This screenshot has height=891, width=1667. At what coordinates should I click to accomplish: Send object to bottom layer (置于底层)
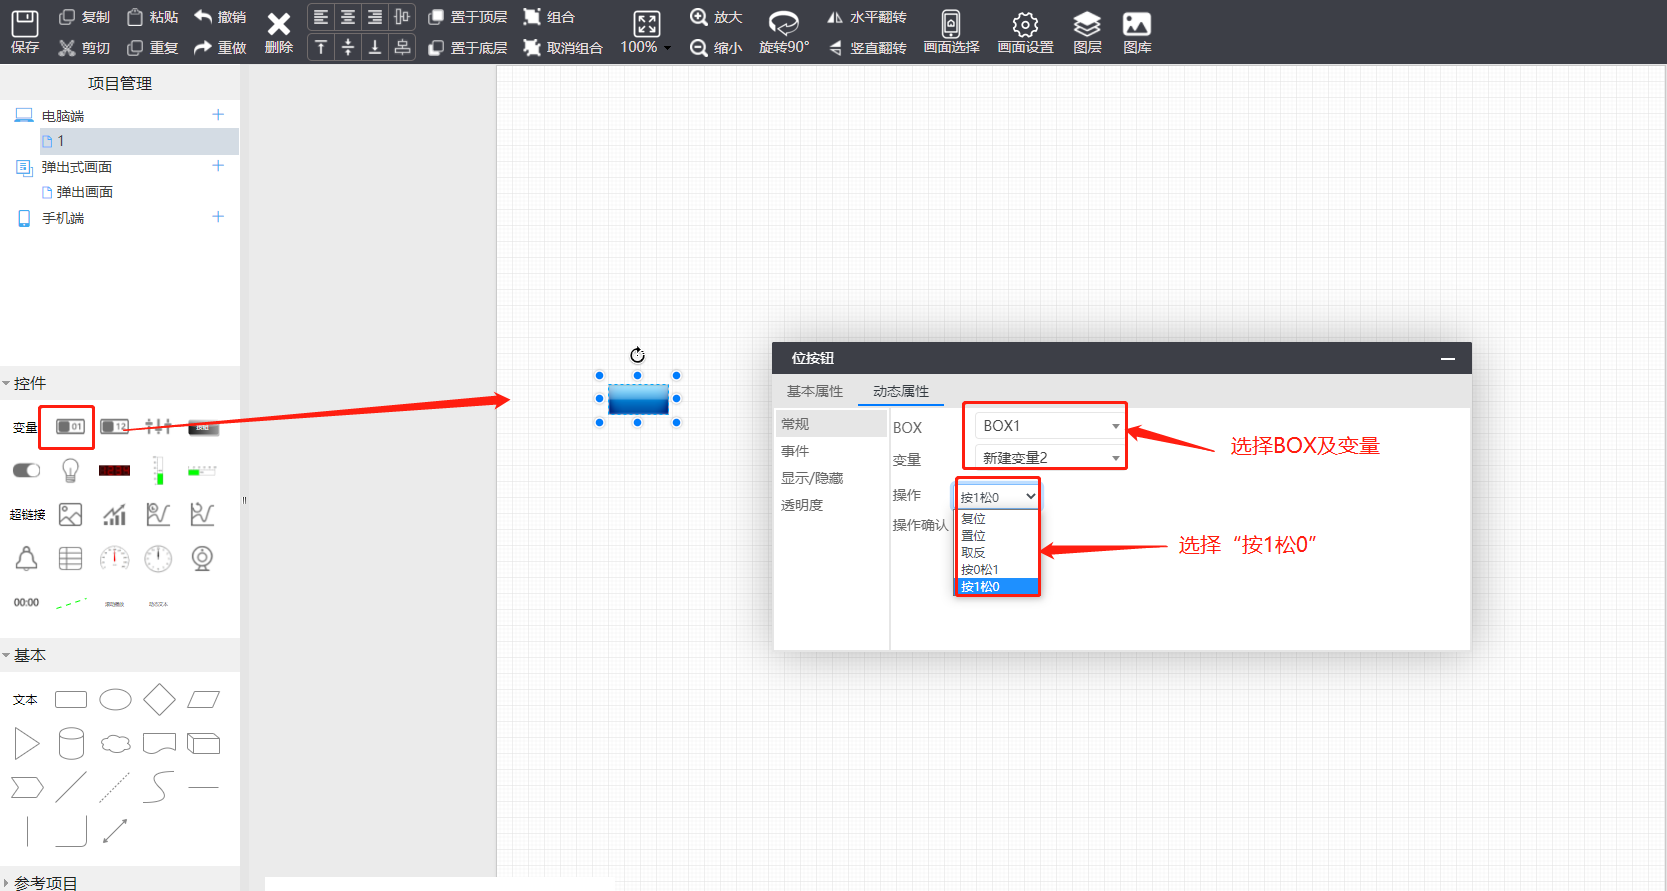point(468,47)
